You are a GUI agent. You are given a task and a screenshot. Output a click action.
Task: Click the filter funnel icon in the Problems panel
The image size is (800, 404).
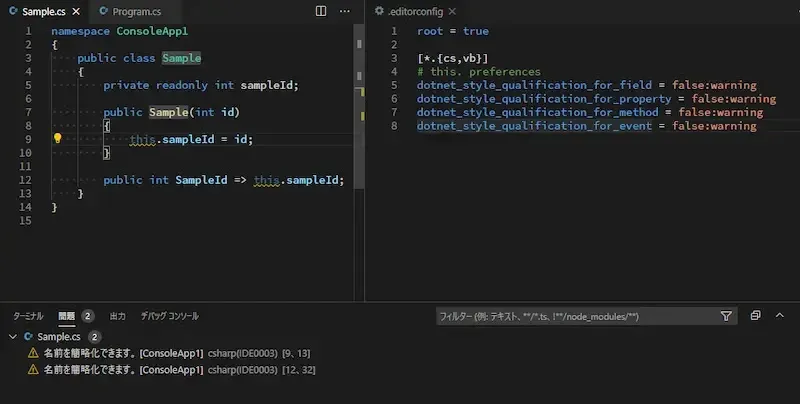[727, 316]
